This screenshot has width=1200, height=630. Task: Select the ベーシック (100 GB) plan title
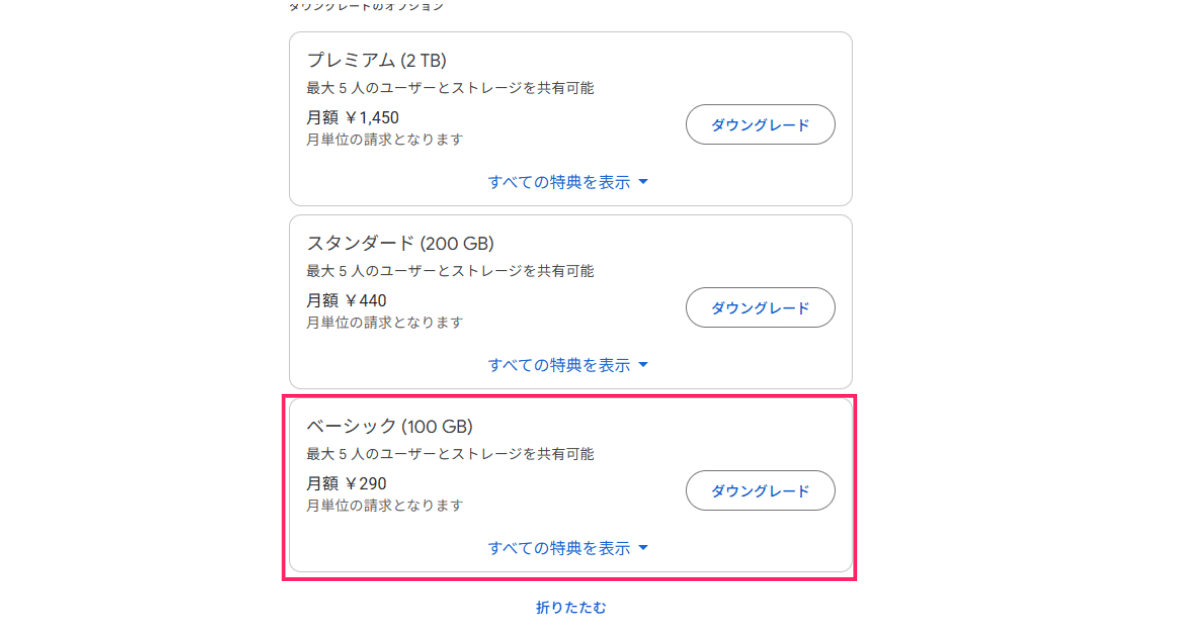(389, 427)
